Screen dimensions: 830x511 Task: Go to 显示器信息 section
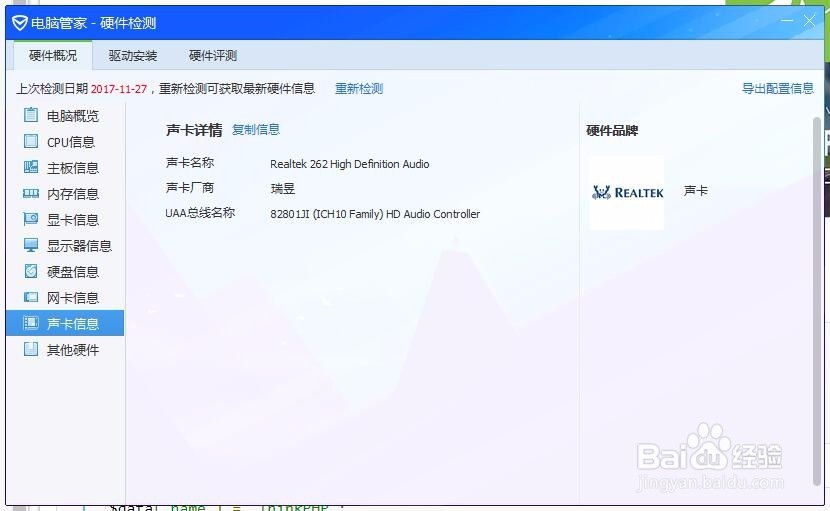click(x=65, y=245)
